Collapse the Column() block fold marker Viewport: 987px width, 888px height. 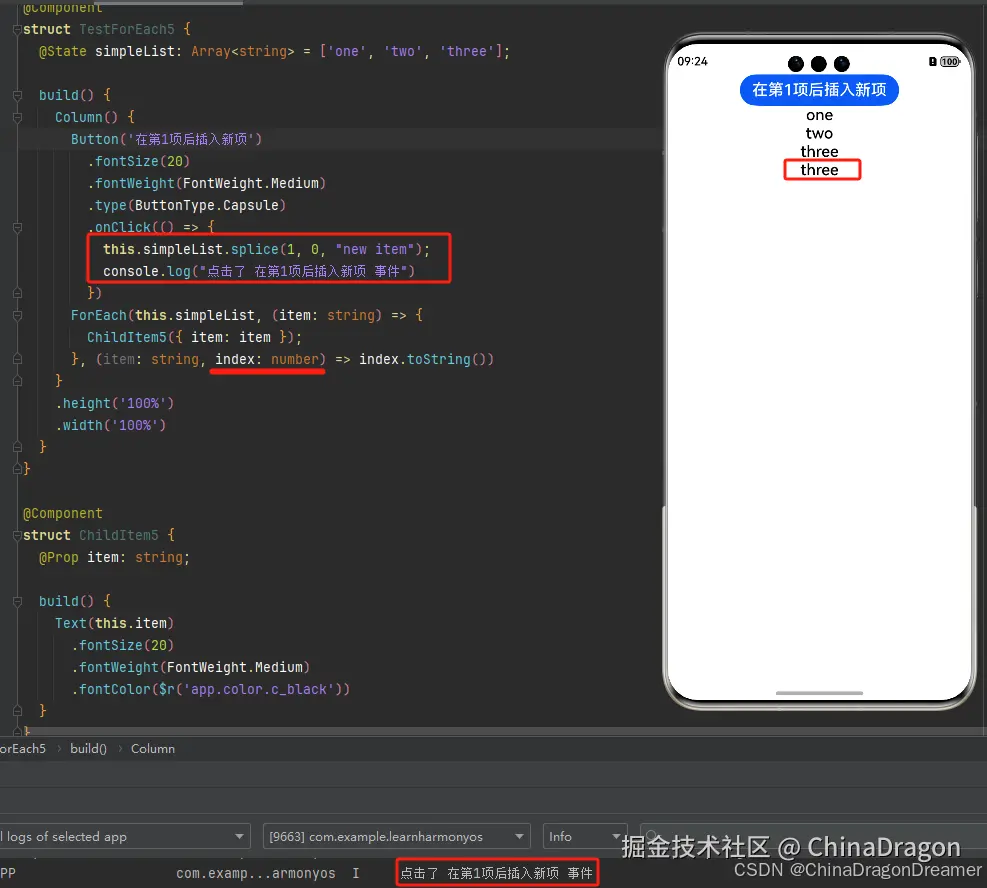(x=17, y=117)
